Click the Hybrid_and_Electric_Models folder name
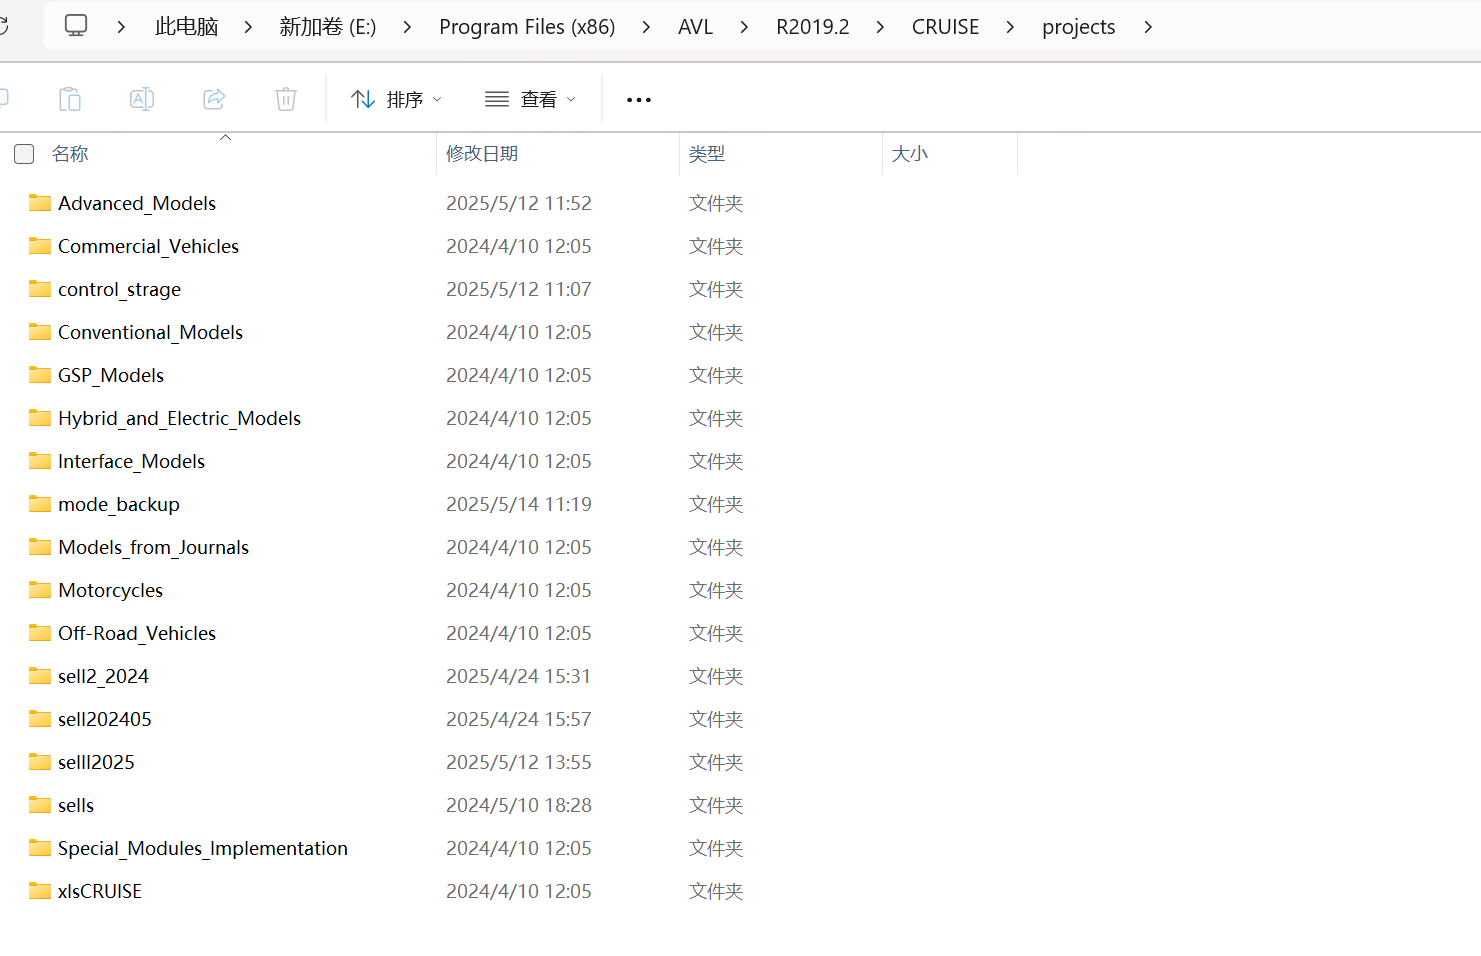Screen dimensions: 1481x956 (180, 419)
